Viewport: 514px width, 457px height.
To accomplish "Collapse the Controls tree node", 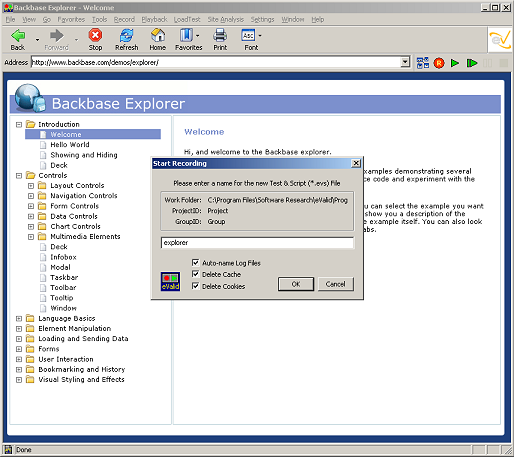I will coord(19,176).
